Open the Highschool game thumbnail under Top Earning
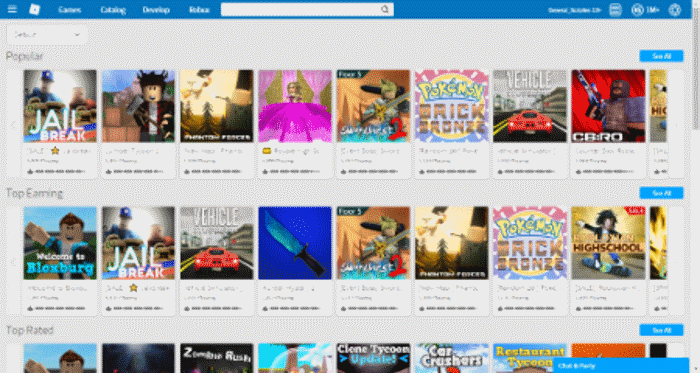 (608, 243)
